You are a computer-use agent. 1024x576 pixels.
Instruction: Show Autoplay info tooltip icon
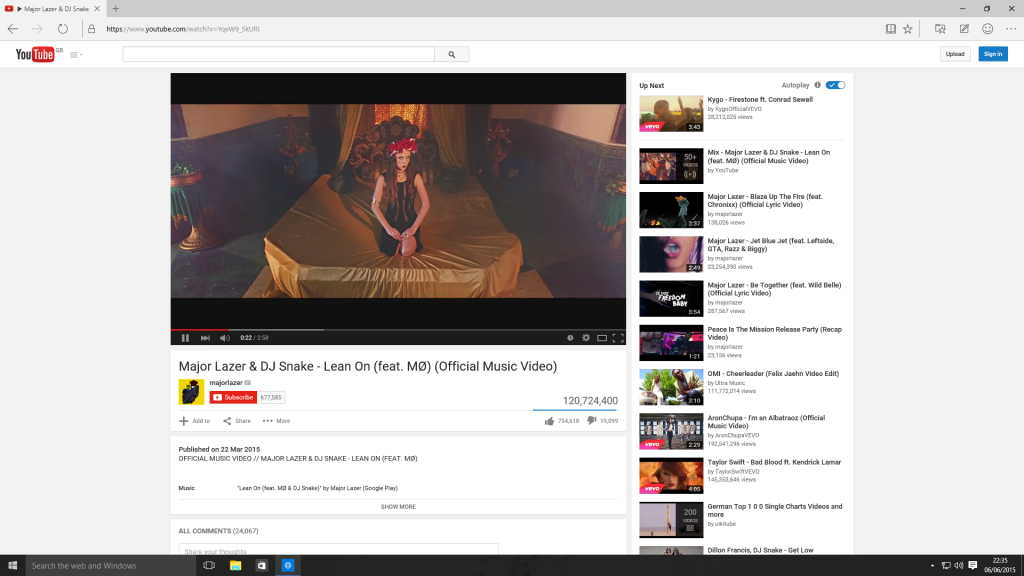tap(817, 85)
